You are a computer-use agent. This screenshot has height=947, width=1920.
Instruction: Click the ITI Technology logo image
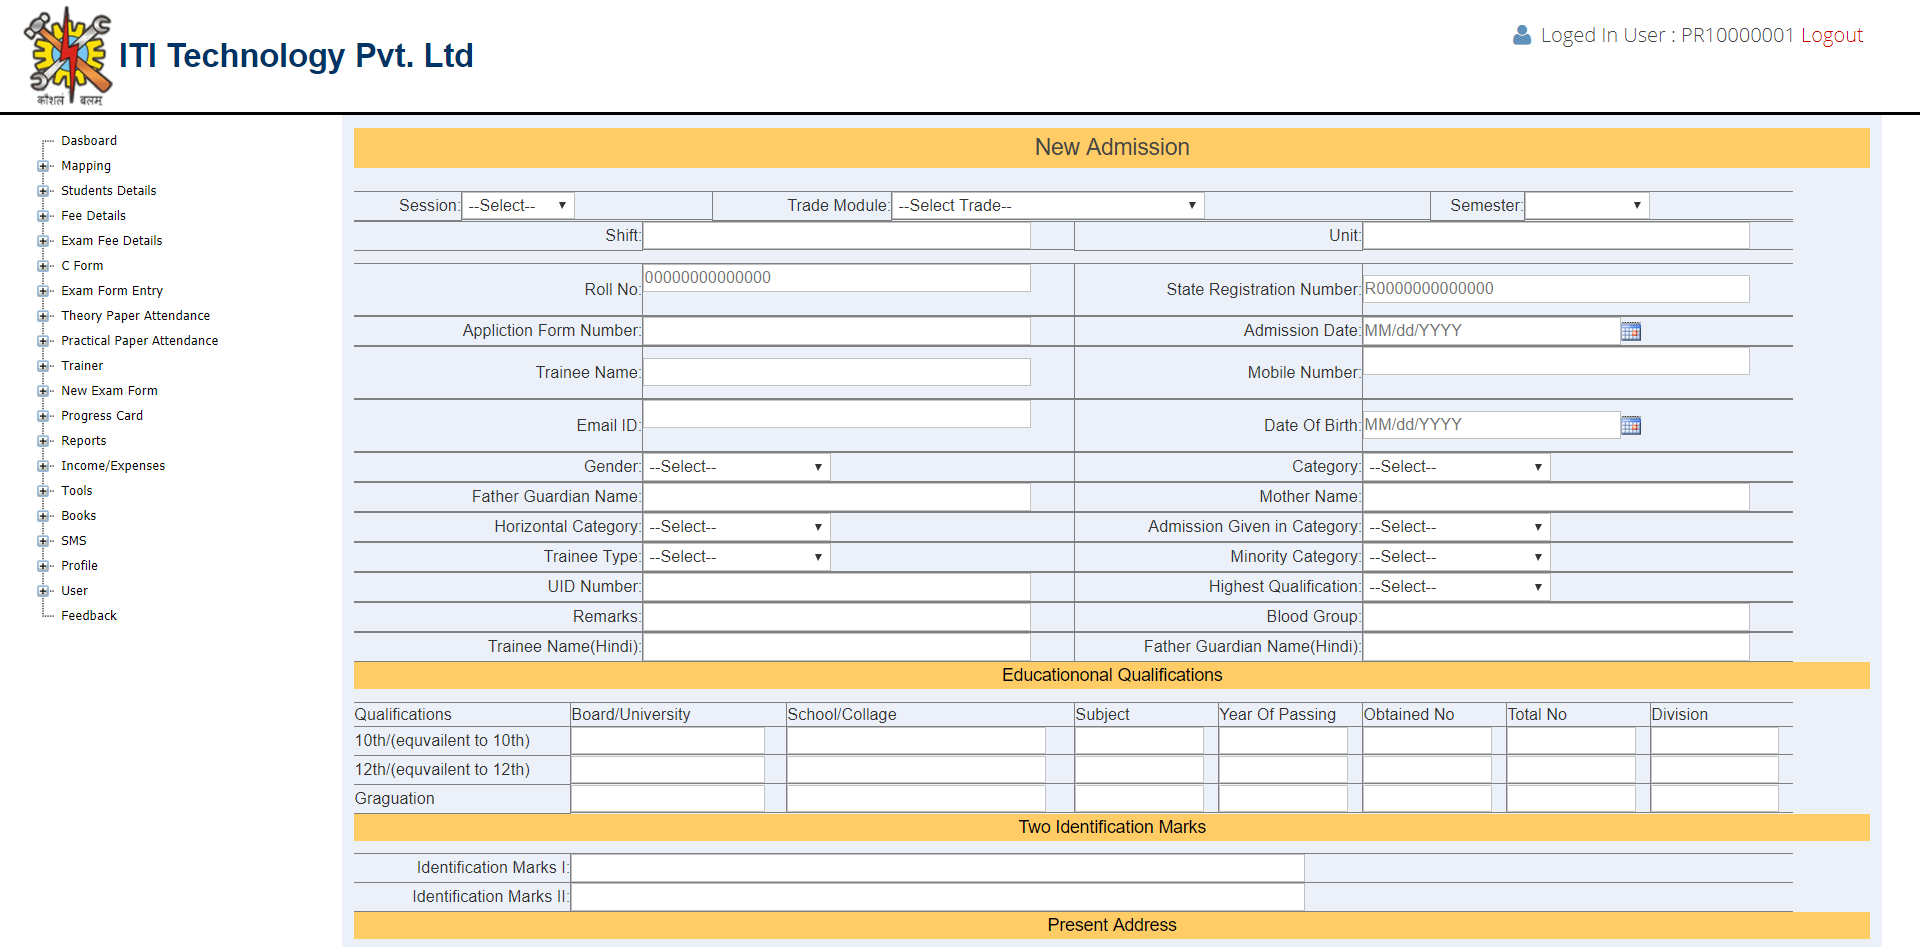pyautogui.click(x=68, y=57)
